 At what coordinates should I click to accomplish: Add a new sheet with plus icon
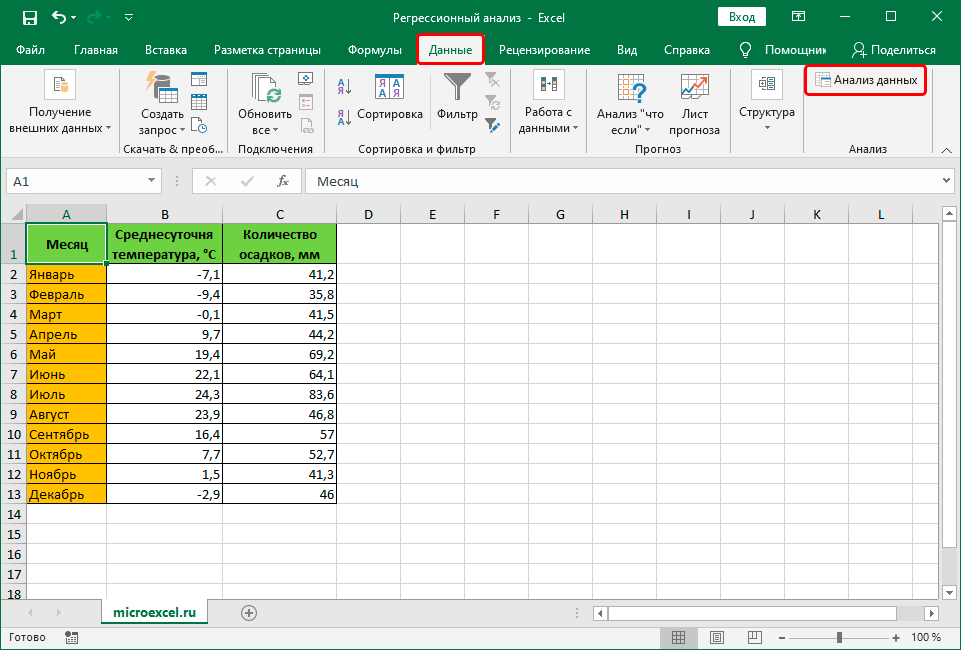(249, 613)
